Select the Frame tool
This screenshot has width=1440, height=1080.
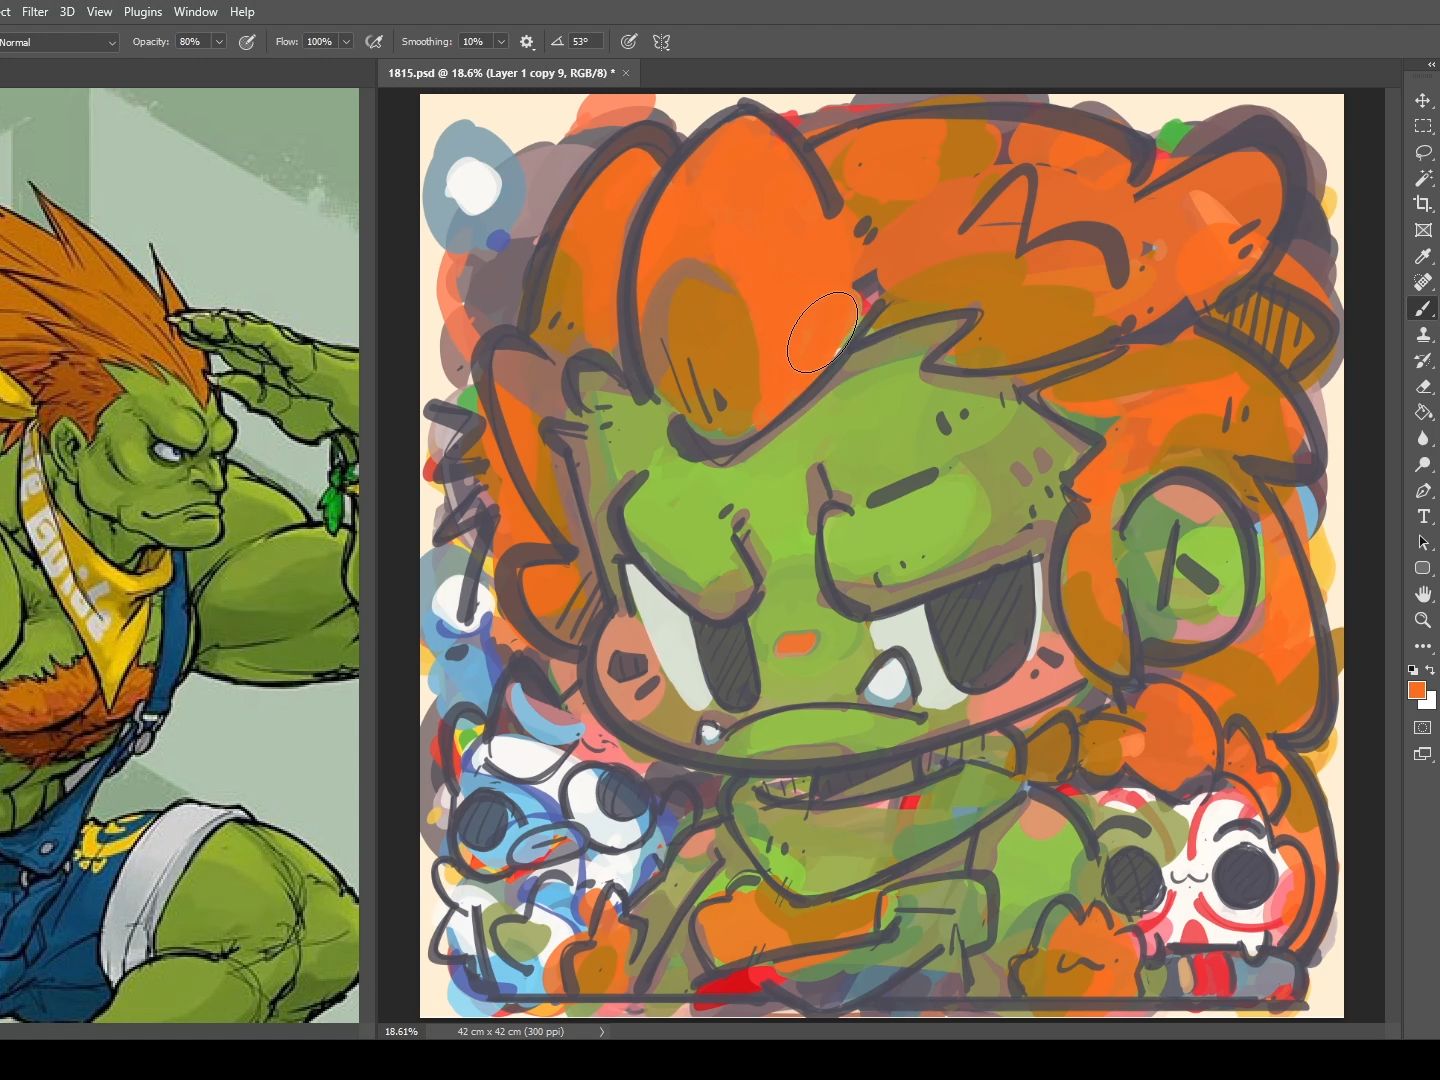pos(1423,230)
